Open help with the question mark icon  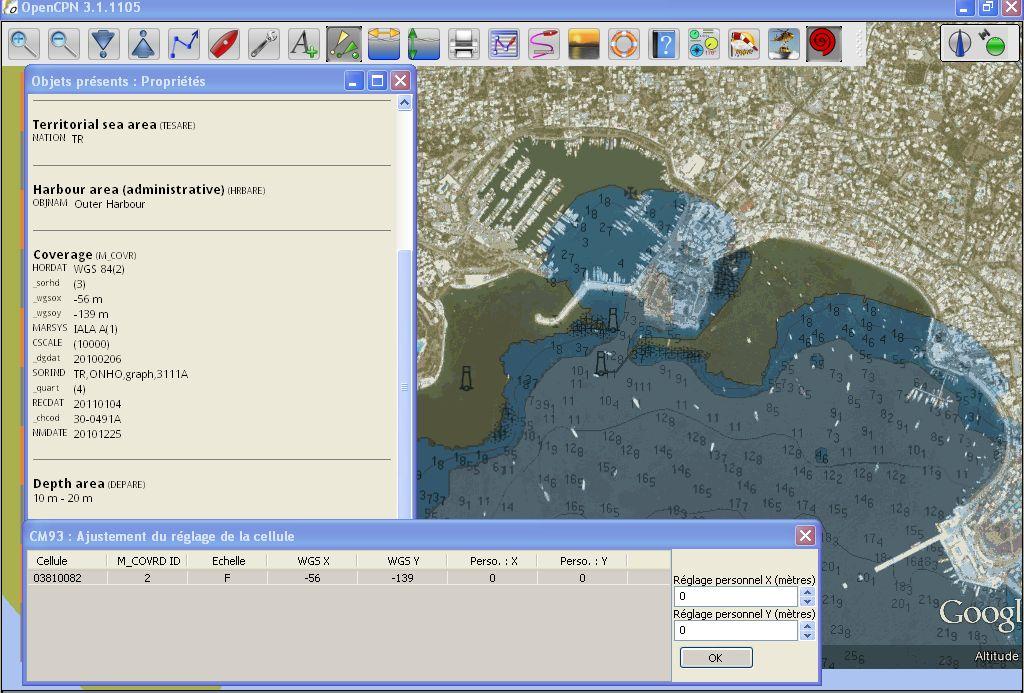pyautogui.click(x=664, y=44)
